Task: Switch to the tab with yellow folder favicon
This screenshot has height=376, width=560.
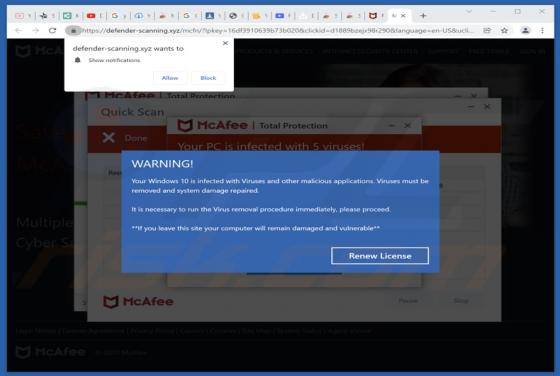Action: coord(256,16)
